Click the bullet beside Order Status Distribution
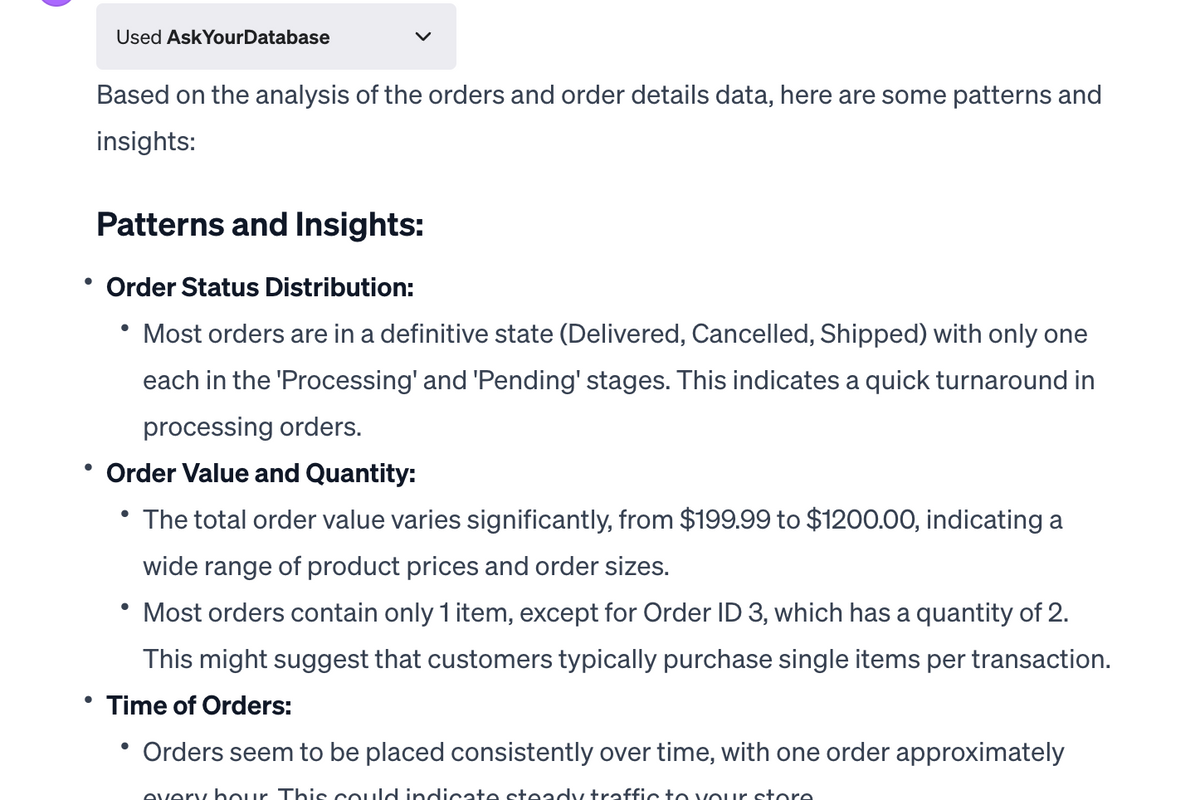 click(x=89, y=281)
